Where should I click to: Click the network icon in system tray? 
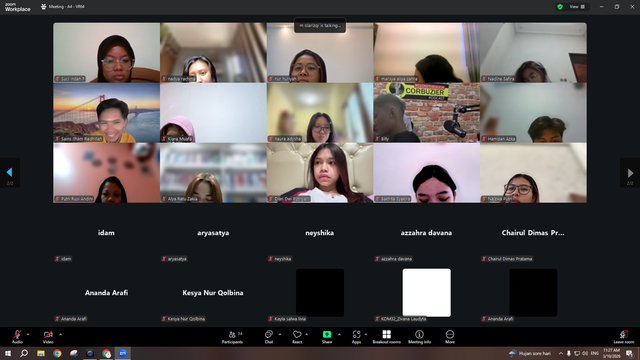tap(577, 353)
